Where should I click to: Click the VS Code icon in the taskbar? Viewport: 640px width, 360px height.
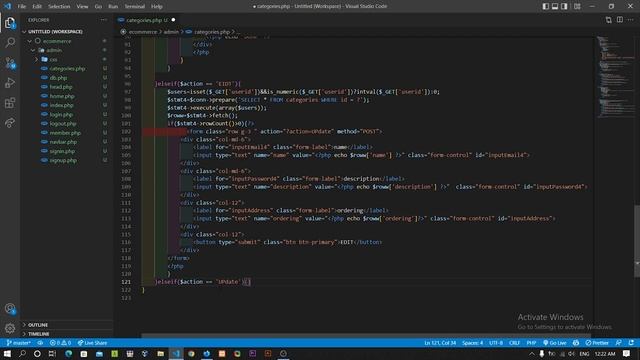176,353
